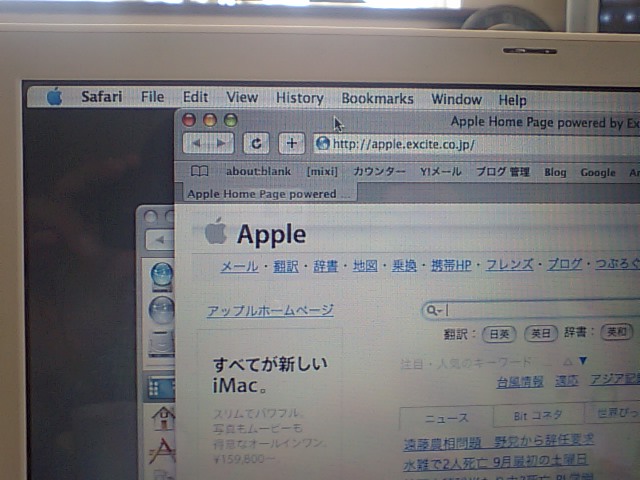Click the 英日 translation button
640x480 pixels.
pos(541,333)
